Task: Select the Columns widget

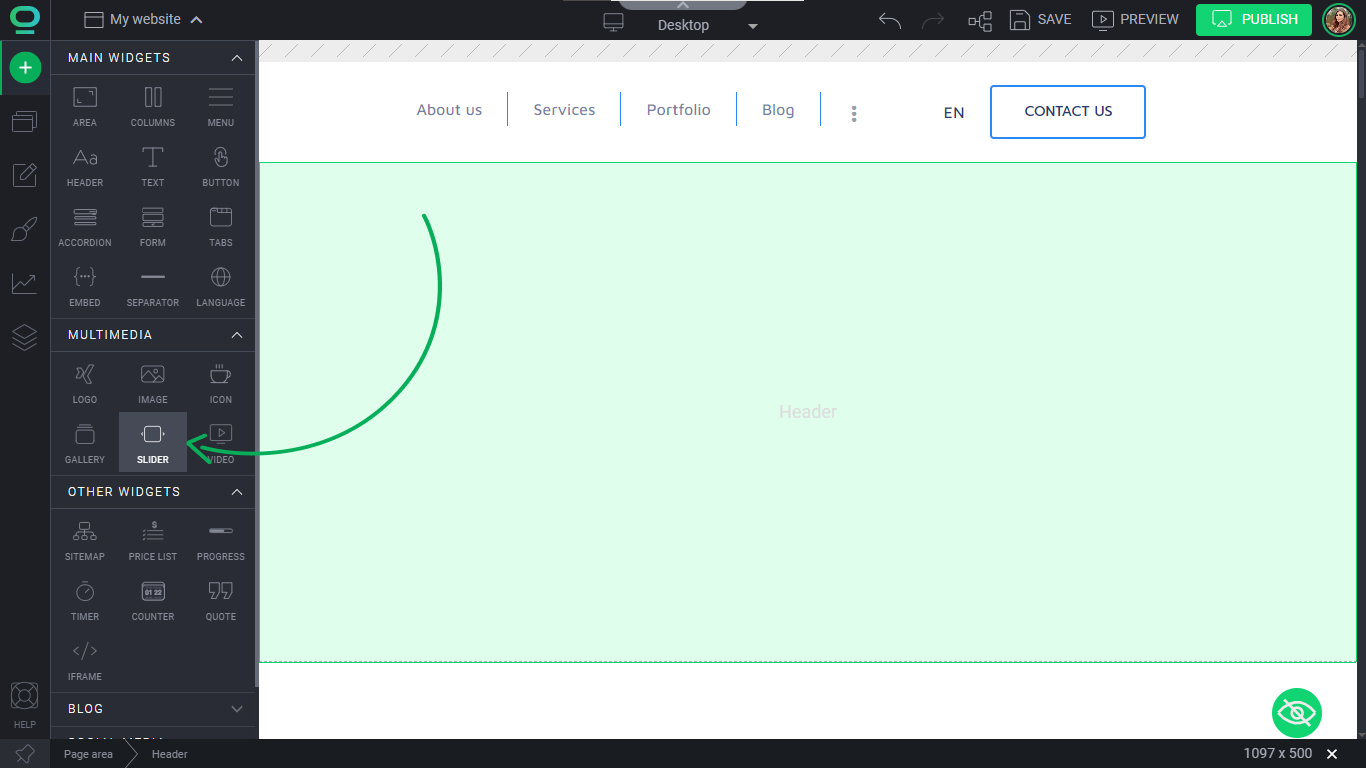Action: coord(153,106)
